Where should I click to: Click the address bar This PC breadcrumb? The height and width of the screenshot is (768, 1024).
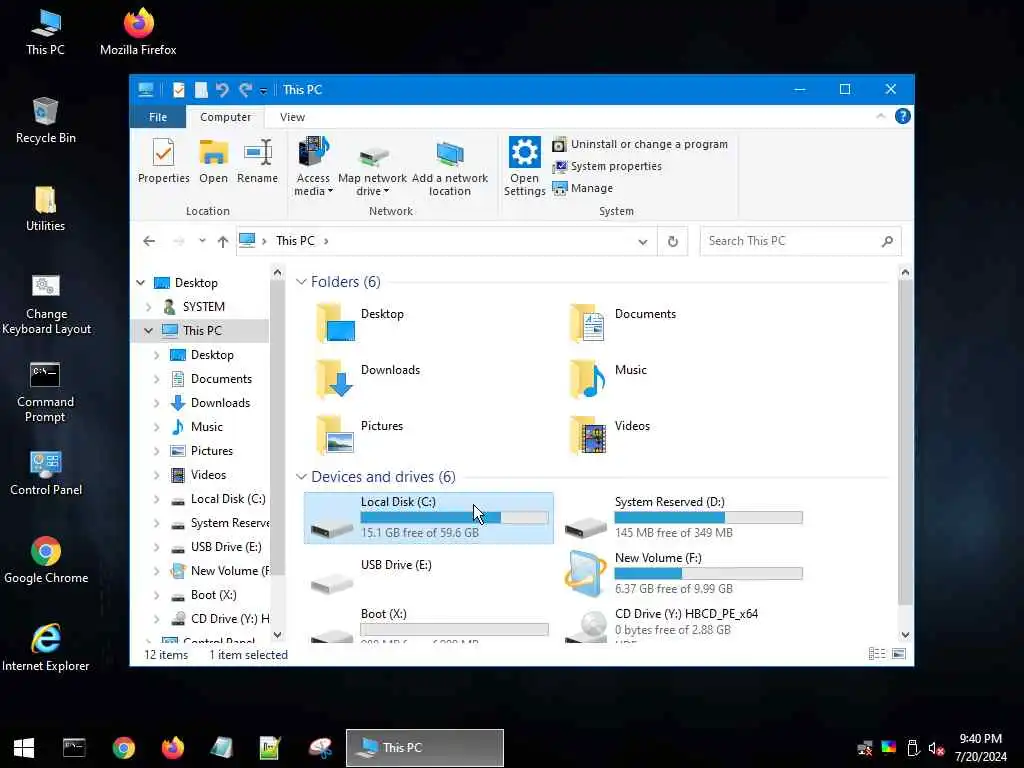tap(295, 241)
